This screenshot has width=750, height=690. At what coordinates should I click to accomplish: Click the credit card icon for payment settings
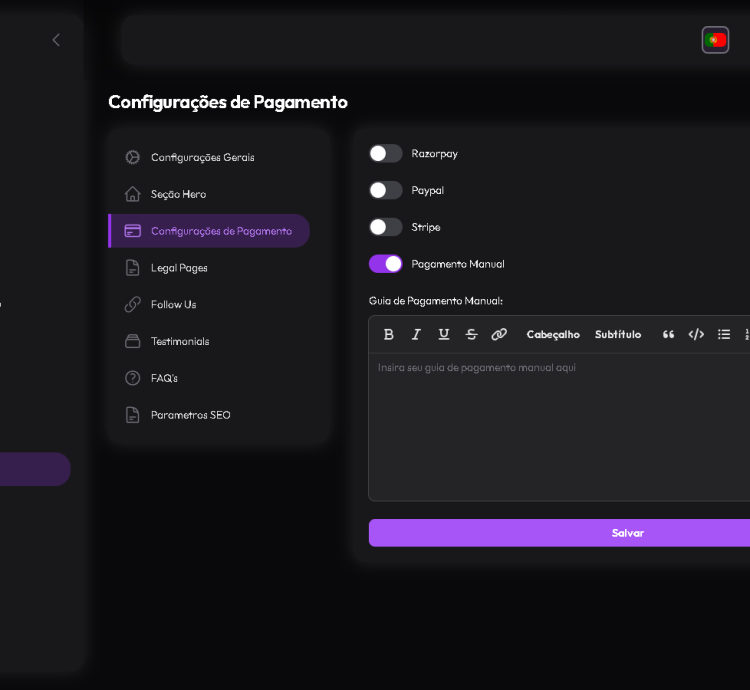point(132,231)
